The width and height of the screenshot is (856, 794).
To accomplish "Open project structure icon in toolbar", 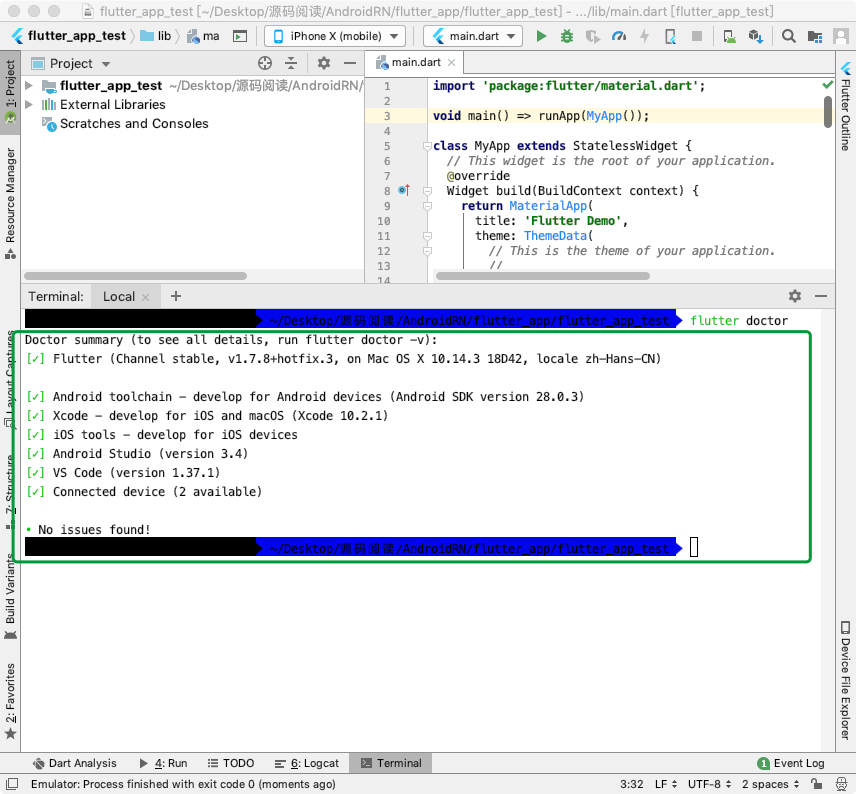I will pos(815,36).
